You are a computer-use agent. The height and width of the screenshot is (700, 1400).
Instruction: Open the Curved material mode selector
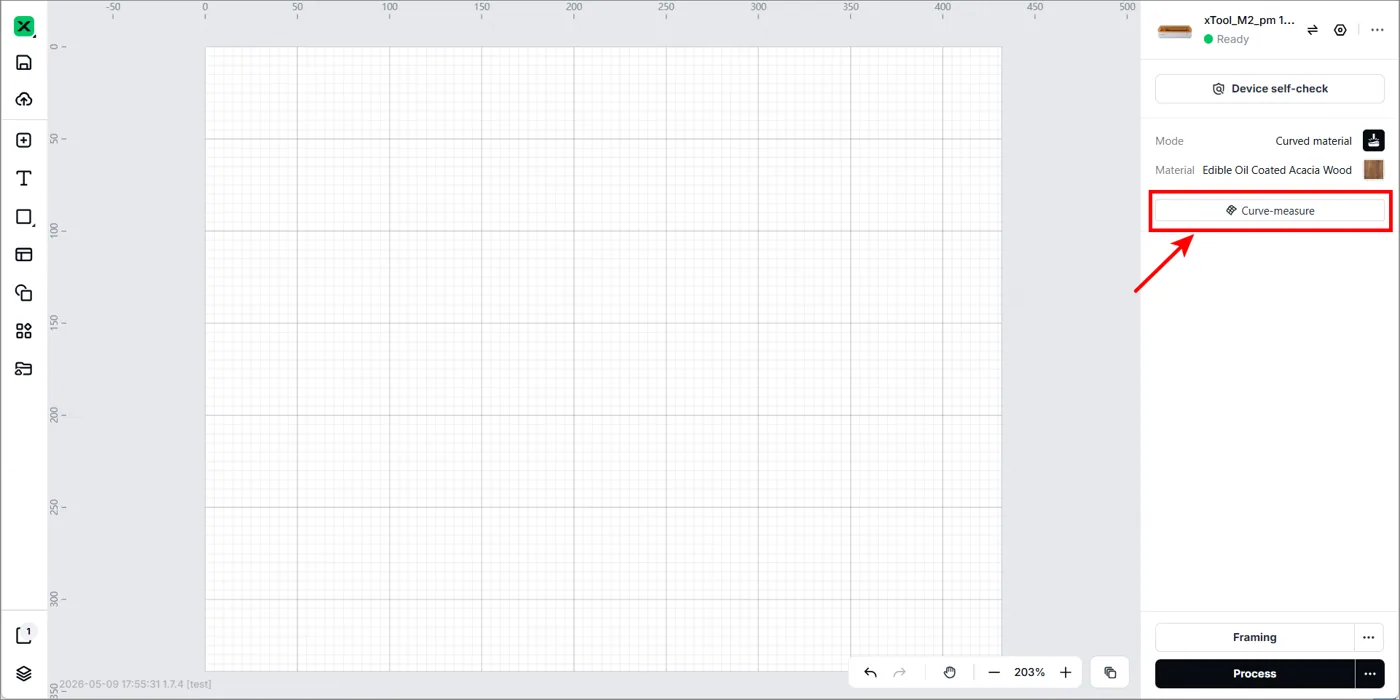(1313, 141)
